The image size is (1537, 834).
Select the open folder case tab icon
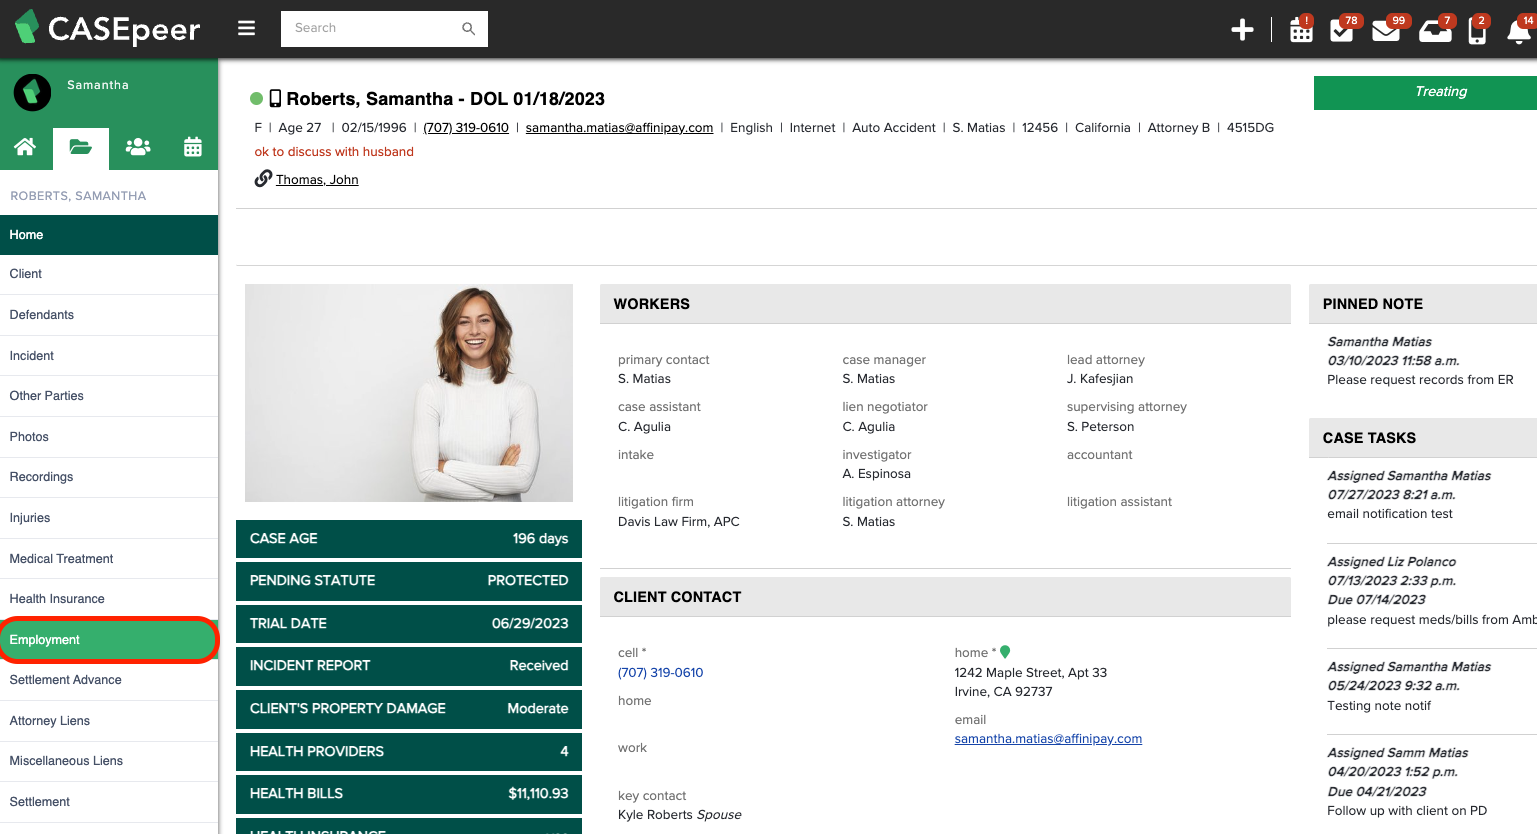[x=81, y=147]
